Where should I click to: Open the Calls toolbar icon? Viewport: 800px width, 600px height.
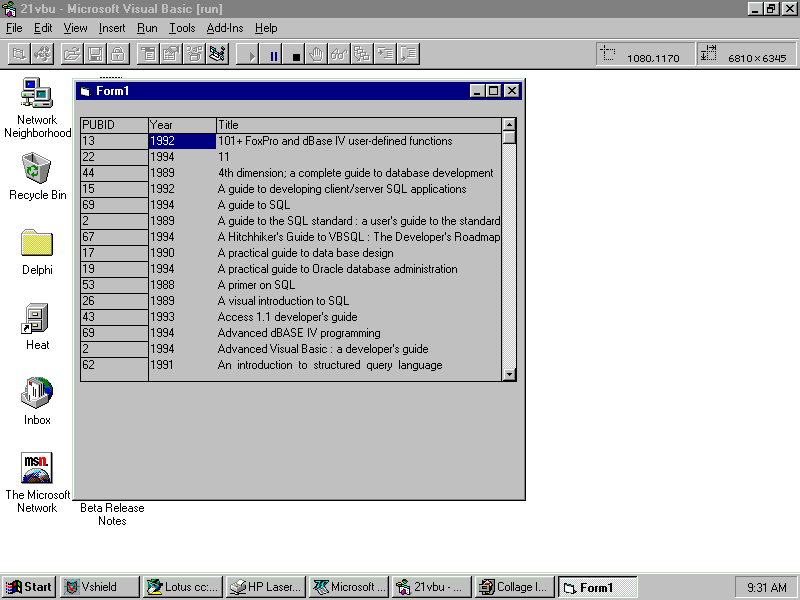tap(361, 54)
